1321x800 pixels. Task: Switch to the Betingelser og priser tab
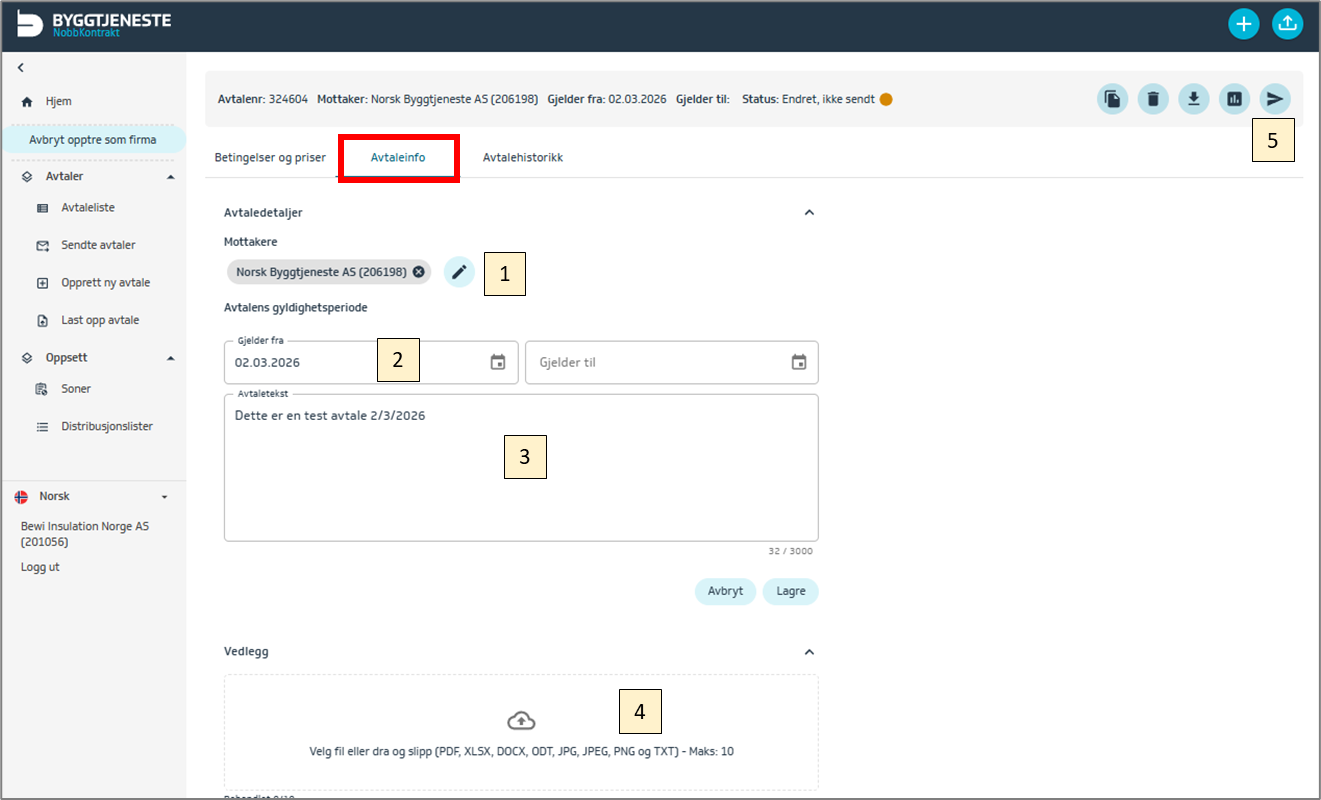[270, 158]
